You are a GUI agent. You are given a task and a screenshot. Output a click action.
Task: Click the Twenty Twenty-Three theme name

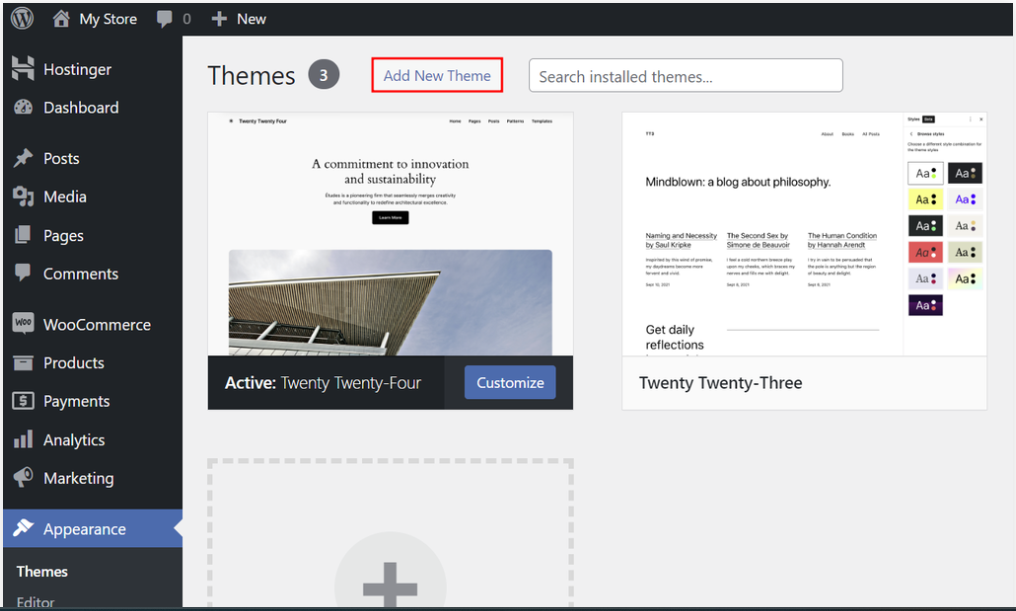coord(721,383)
